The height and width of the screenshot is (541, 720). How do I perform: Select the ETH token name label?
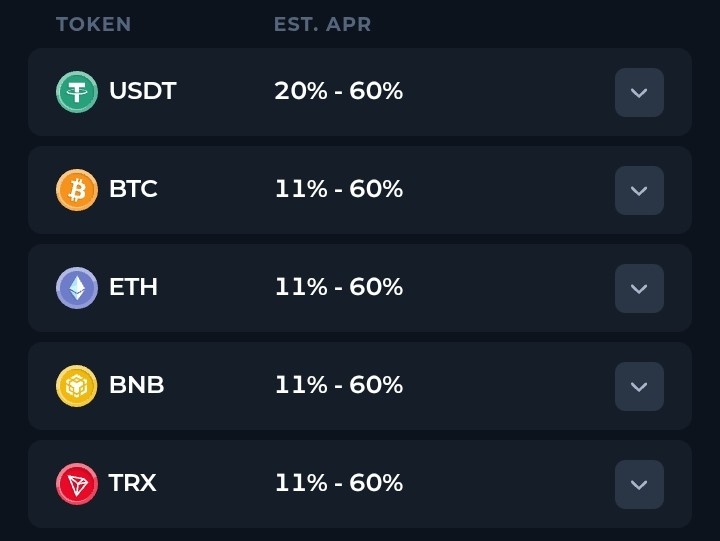pos(133,288)
